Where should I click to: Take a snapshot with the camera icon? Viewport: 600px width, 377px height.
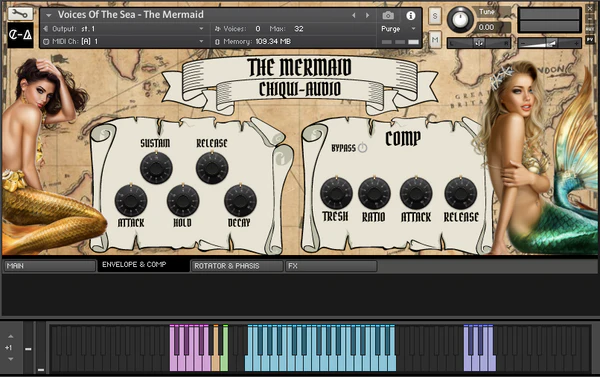click(x=388, y=15)
